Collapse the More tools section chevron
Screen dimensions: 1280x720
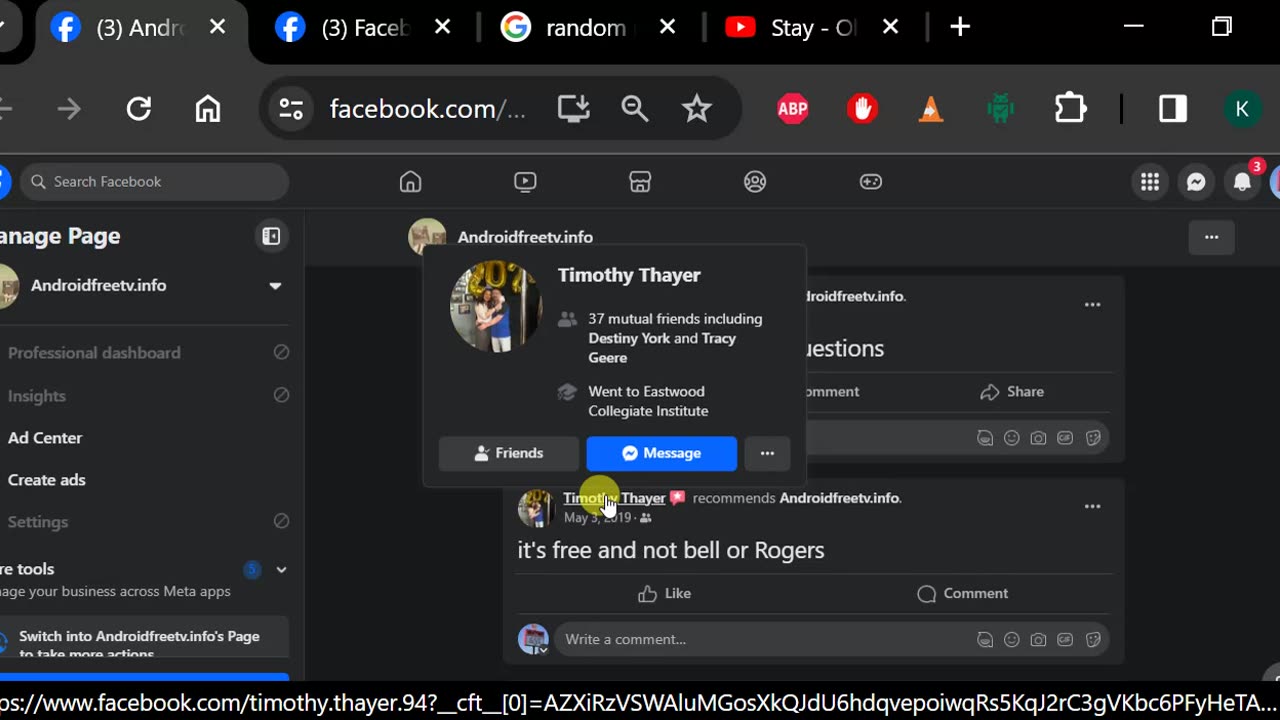281,569
